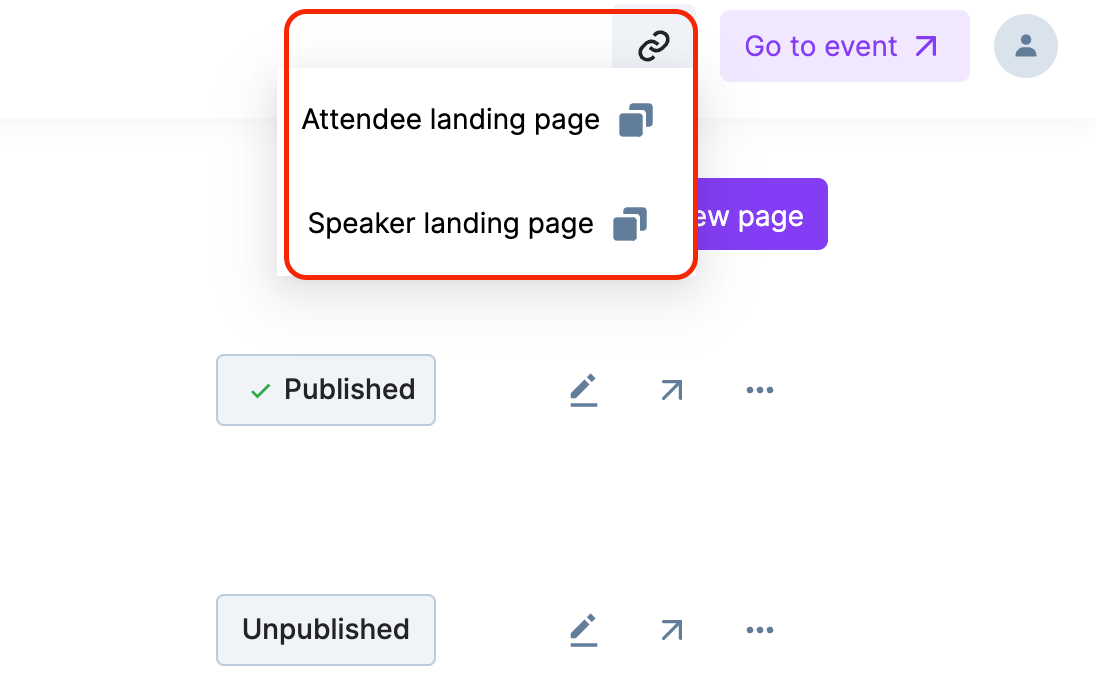1096x696 pixels.
Task: Open the Published page in new tab
Action: pos(671,390)
